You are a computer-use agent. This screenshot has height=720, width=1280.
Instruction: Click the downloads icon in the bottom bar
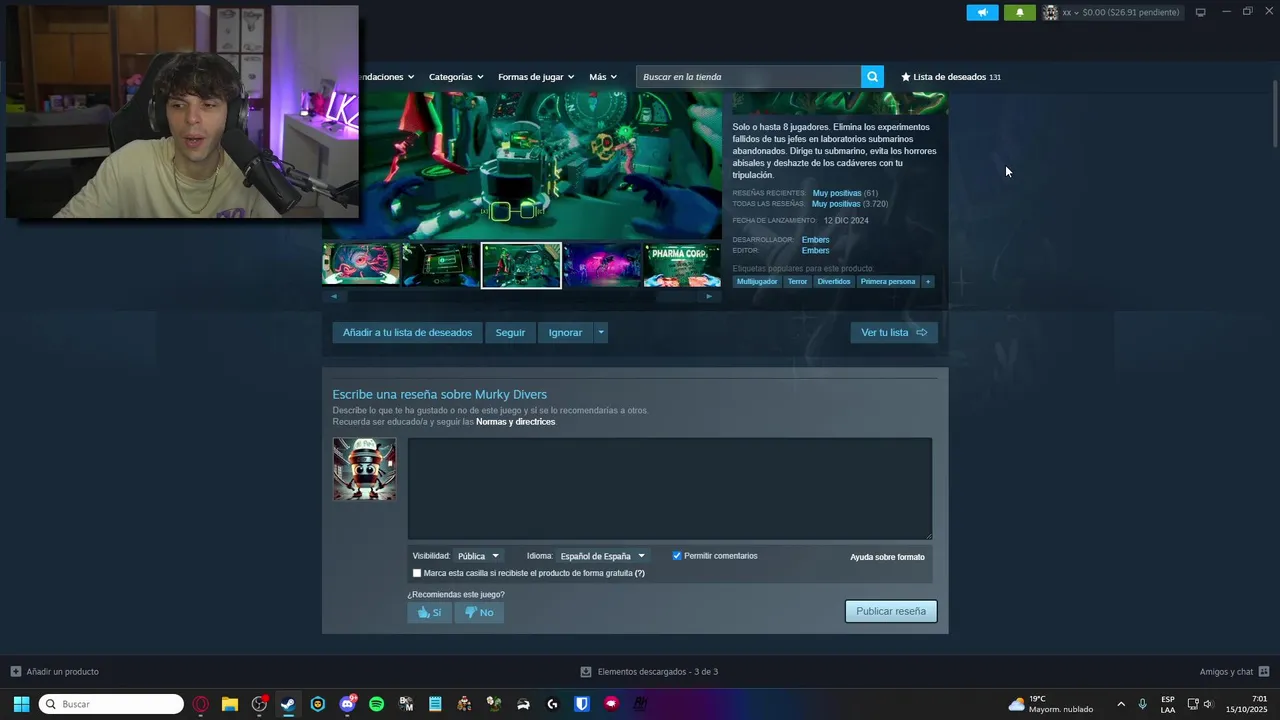click(586, 671)
